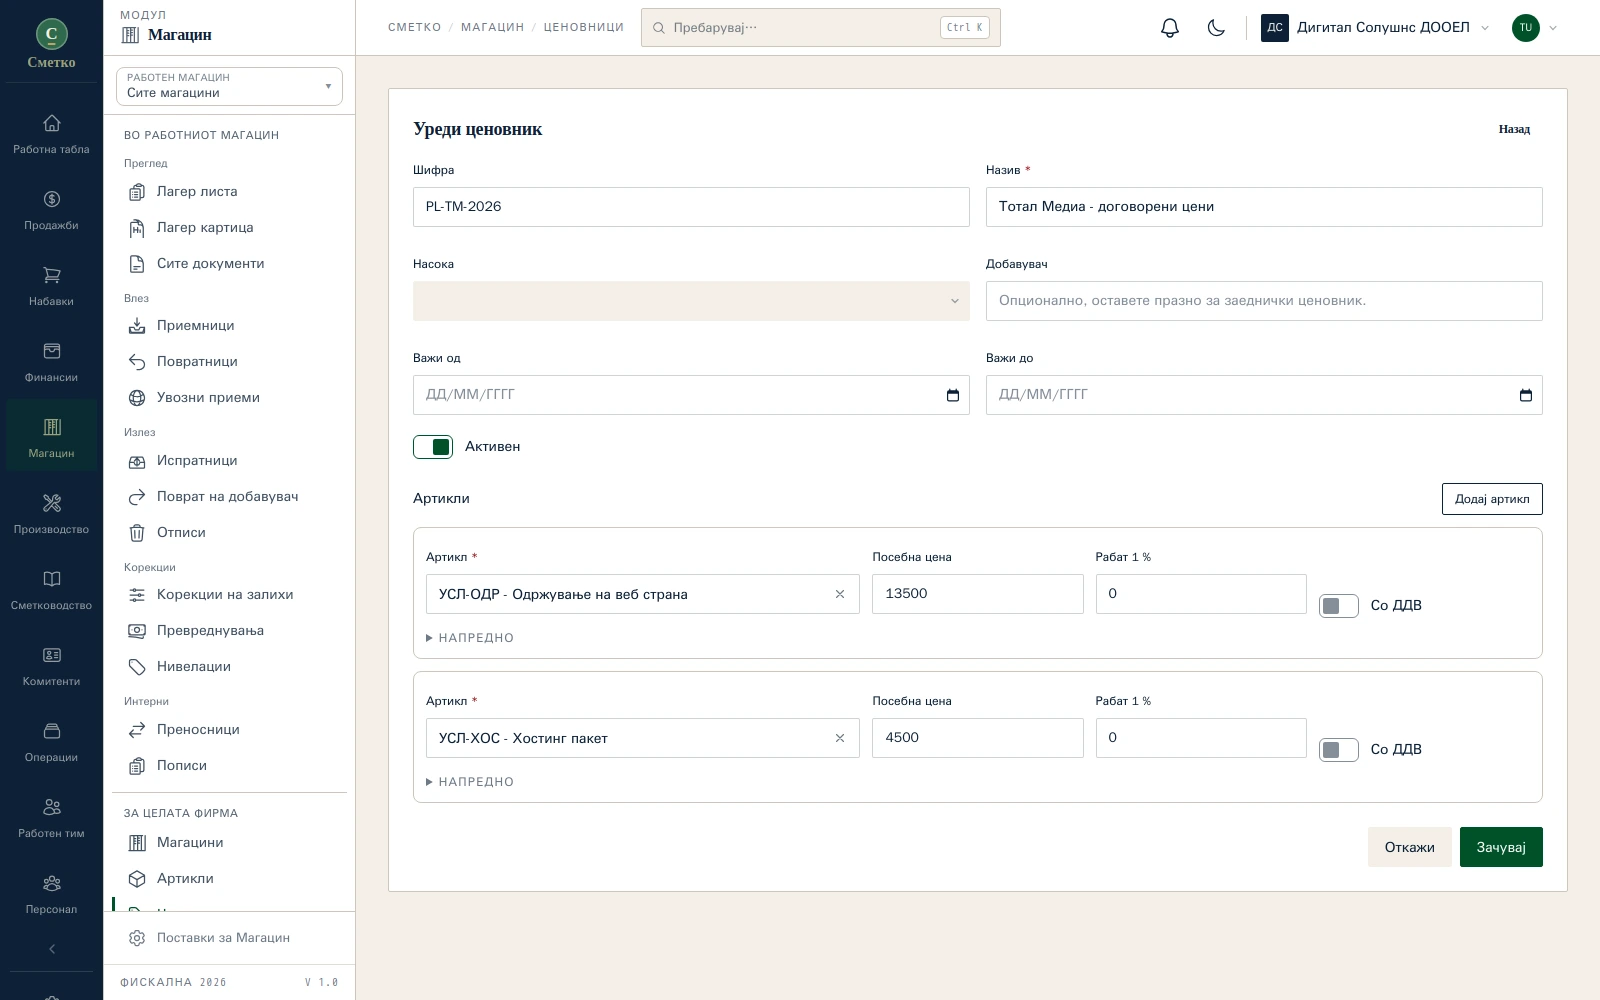Expand Напредно under УСЛ-ХОС article

(470, 782)
